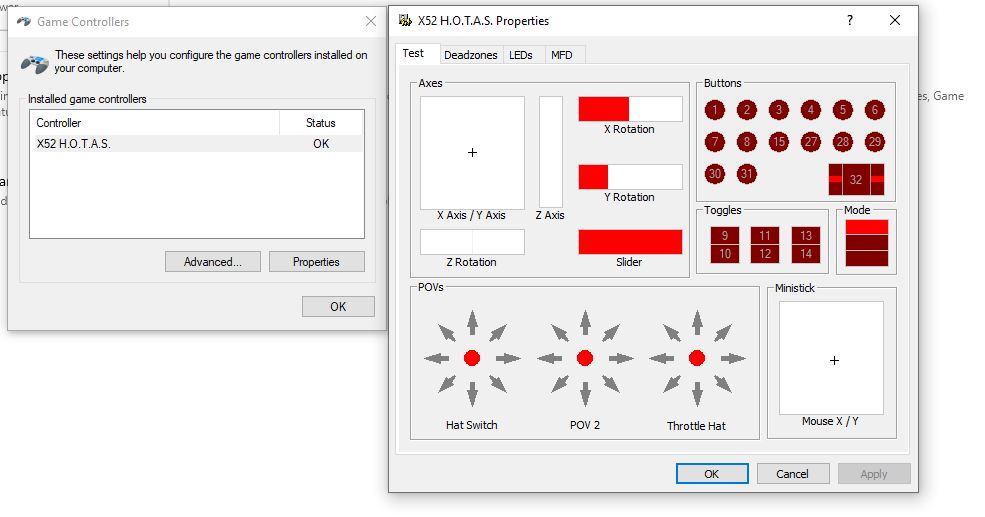985x517 pixels.
Task: Click the Ministick Mouse X / Y box
Action: coord(831,358)
